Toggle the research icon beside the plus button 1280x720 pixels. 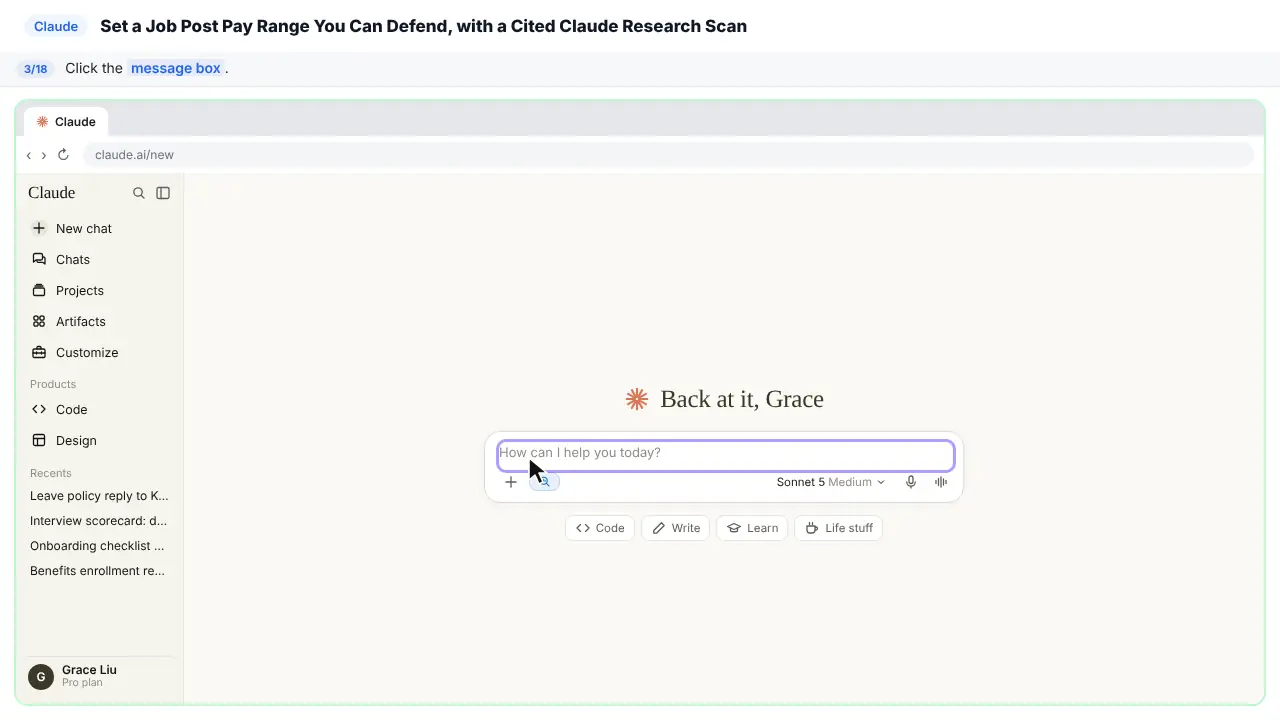545,482
